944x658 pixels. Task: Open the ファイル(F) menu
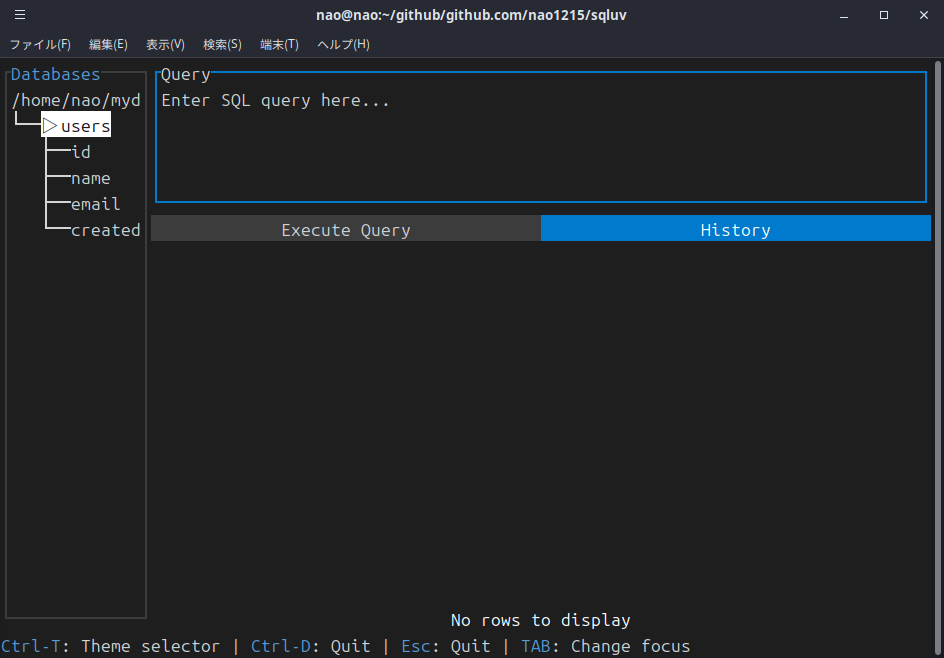point(40,44)
